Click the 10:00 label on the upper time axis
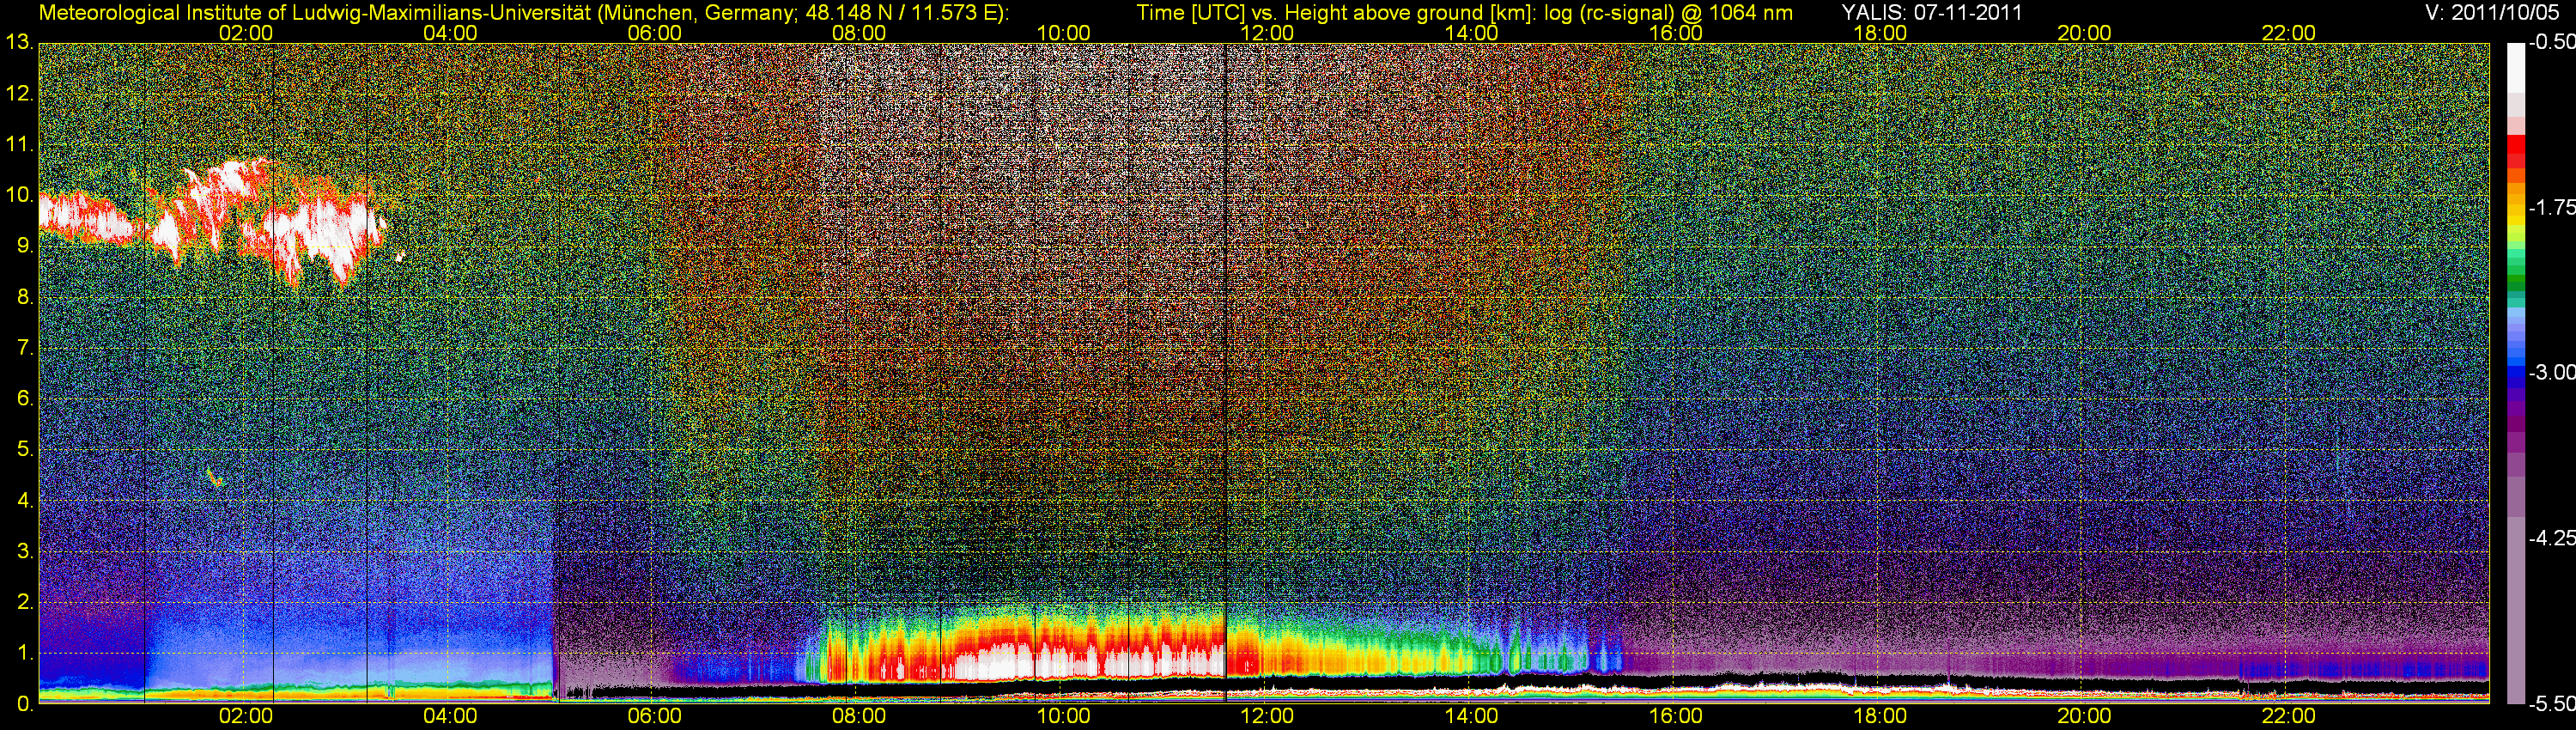Screen dimensions: 2576x730 tap(1063, 33)
